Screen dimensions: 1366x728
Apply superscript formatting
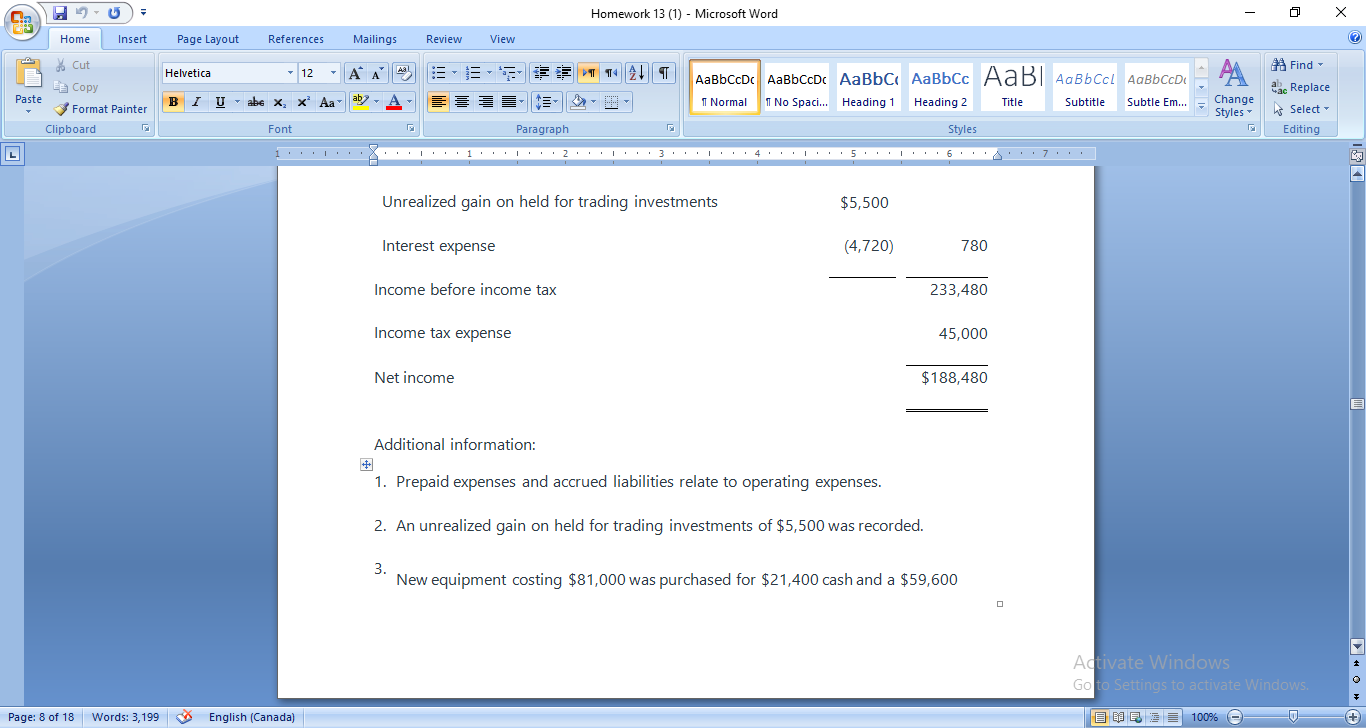coord(303,103)
